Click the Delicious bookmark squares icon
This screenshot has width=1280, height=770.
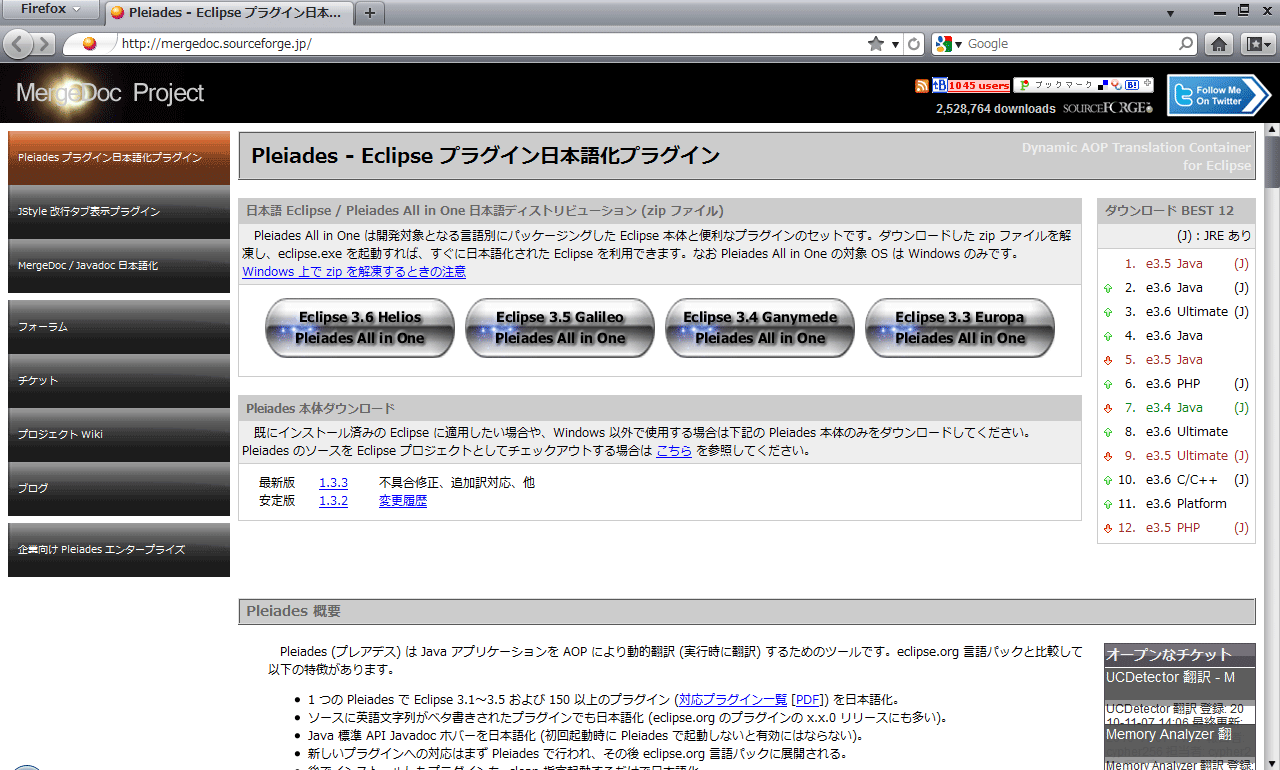1102,85
